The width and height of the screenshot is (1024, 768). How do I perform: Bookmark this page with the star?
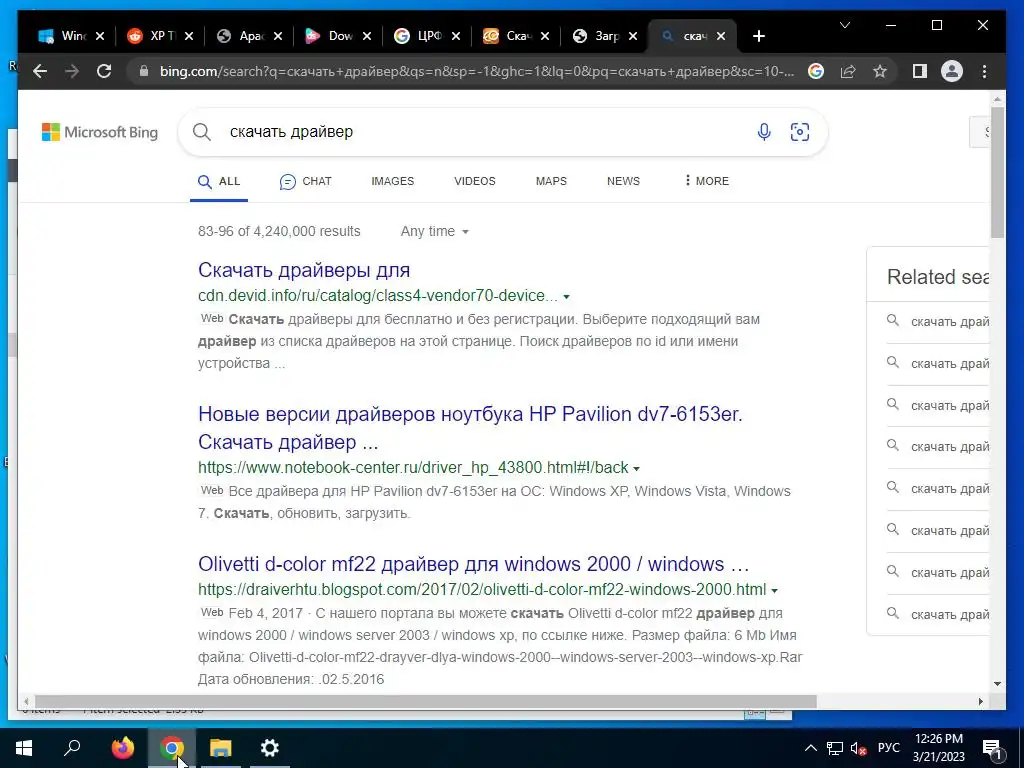coord(880,71)
